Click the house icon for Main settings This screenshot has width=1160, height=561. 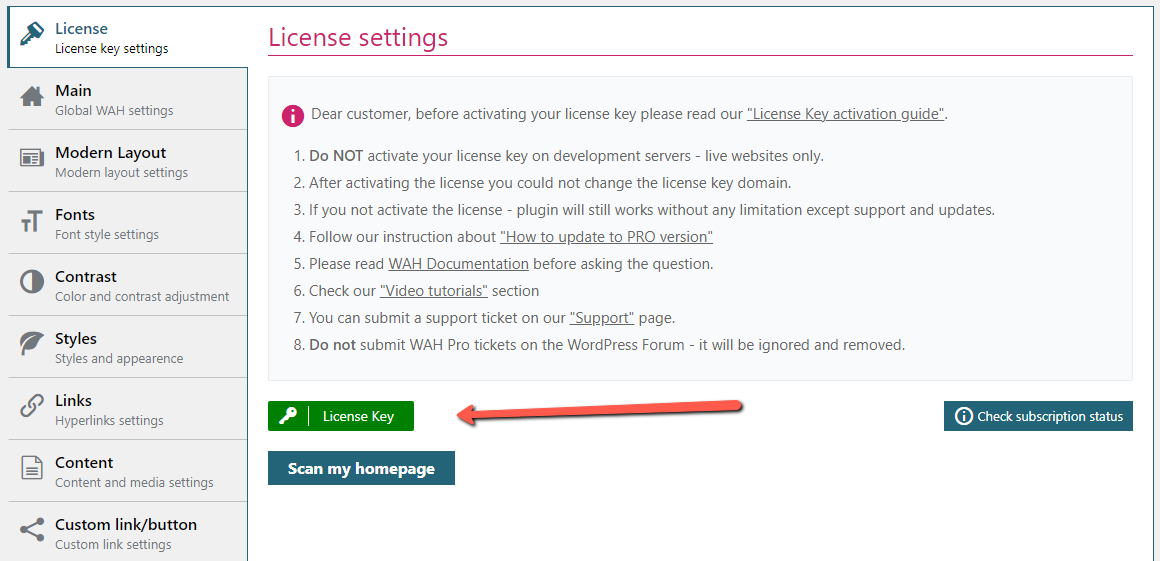click(32, 97)
